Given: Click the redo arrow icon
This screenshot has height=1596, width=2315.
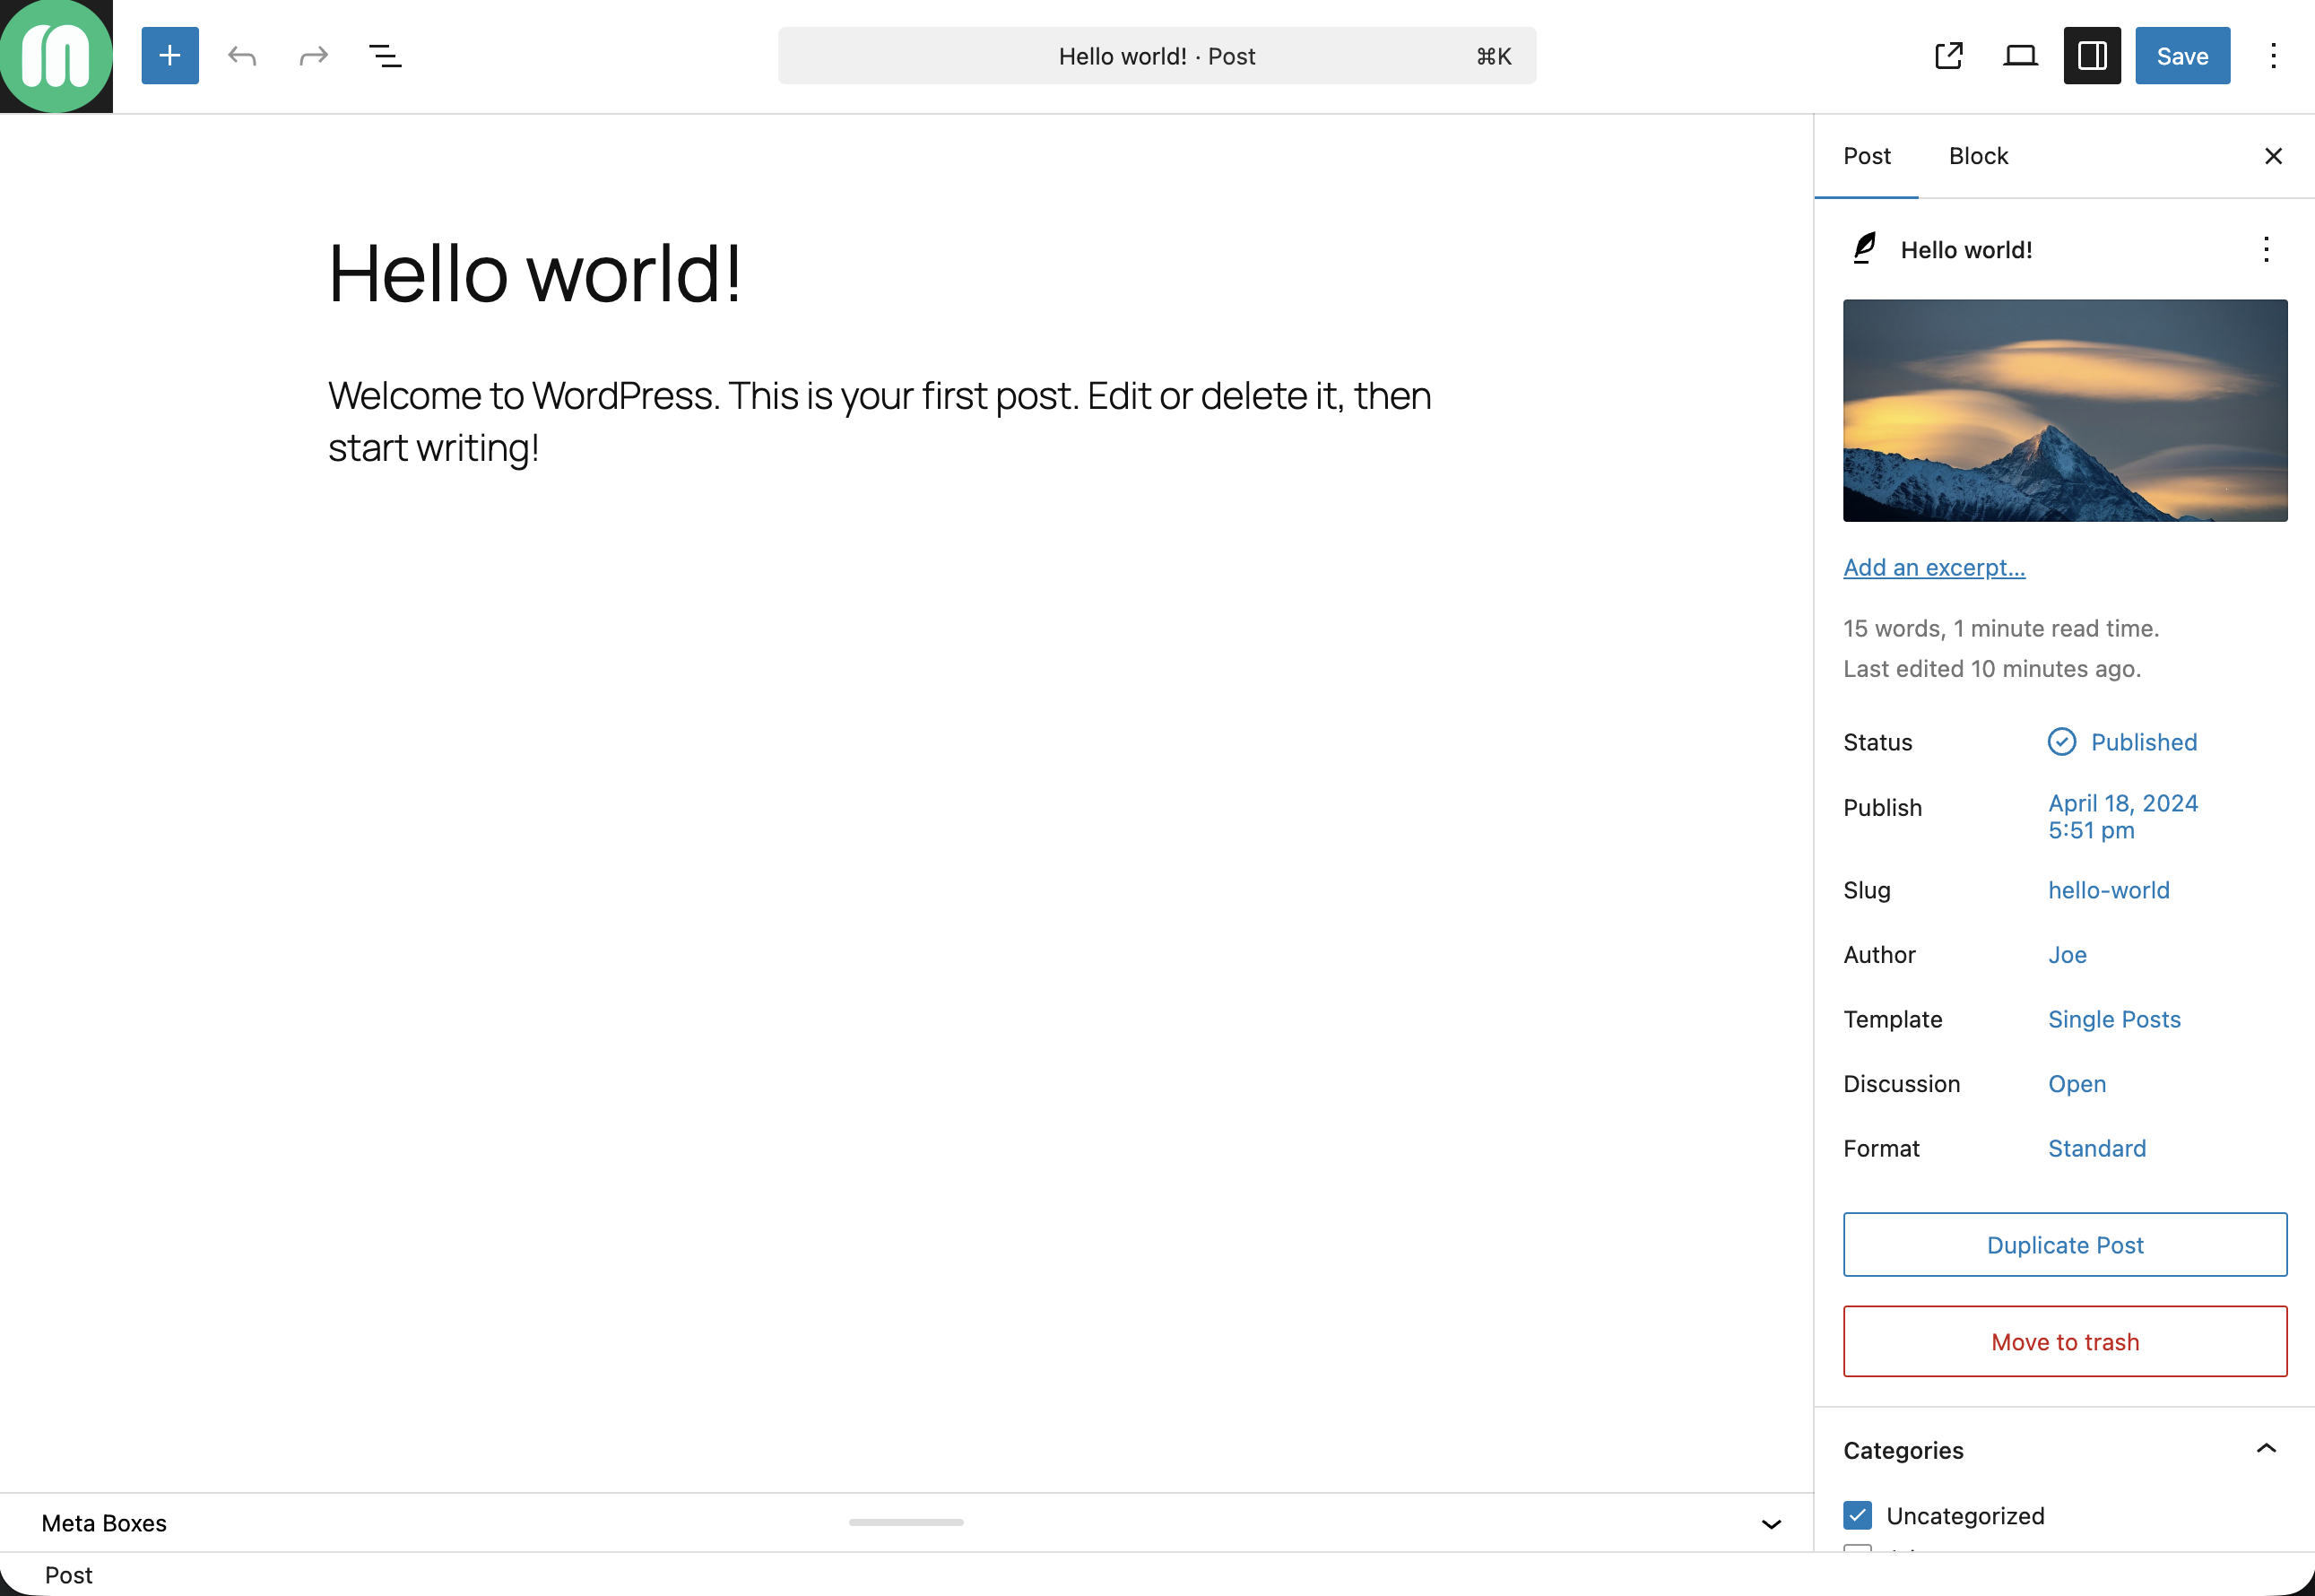Looking at the screenshot, I should point(313,56).
